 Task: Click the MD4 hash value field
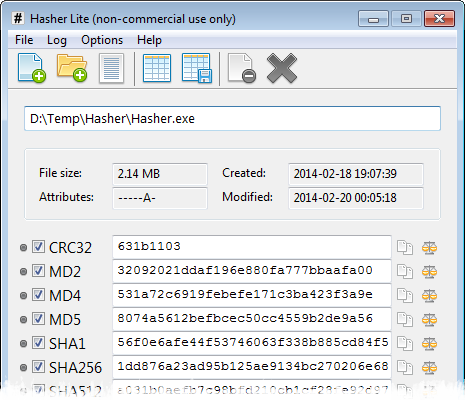coord(252,295)
